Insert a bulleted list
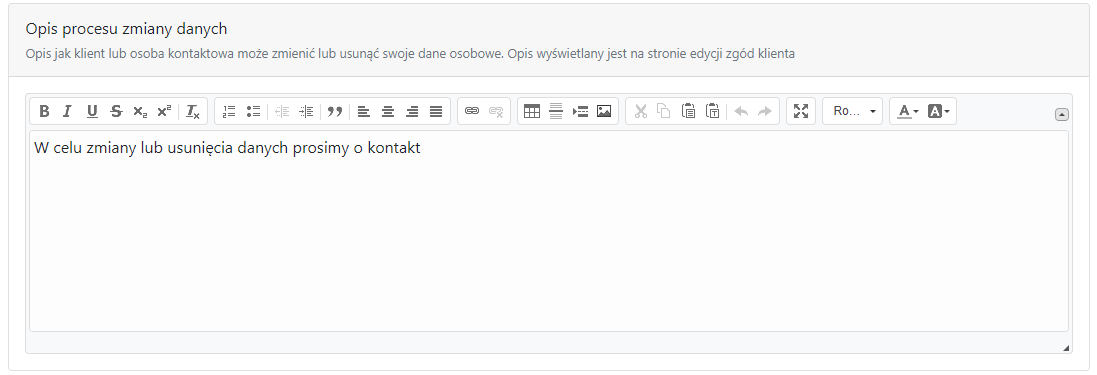 253,111
